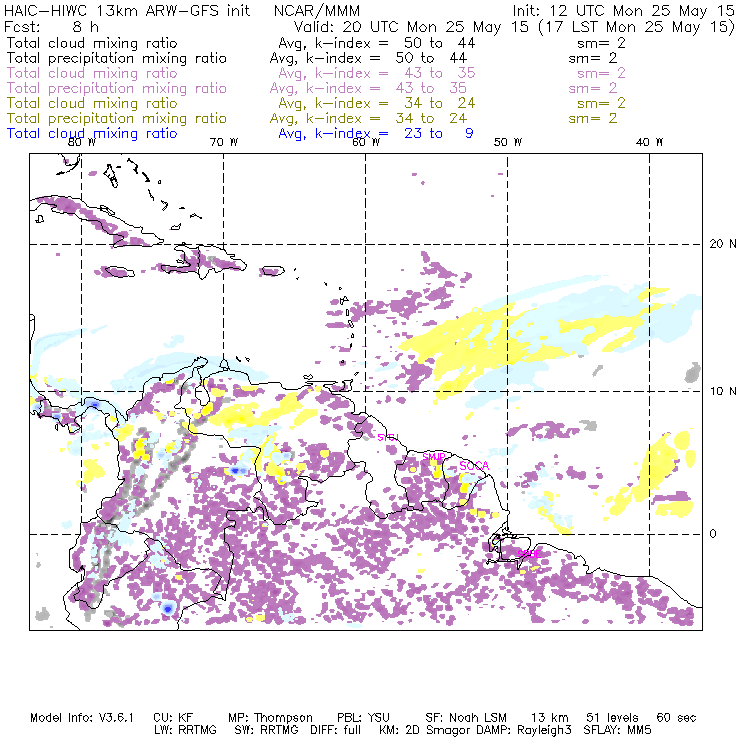Click the '0' equator latitude label
The height and width of the screenshot is (740, 740).
pos(713,534)
